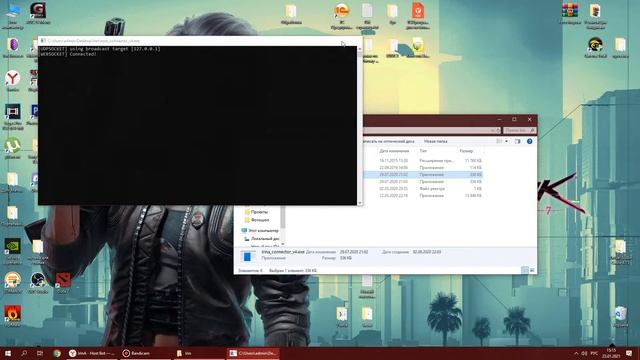
Task: Open the Windows Start menu
Action: click(8, 353)
